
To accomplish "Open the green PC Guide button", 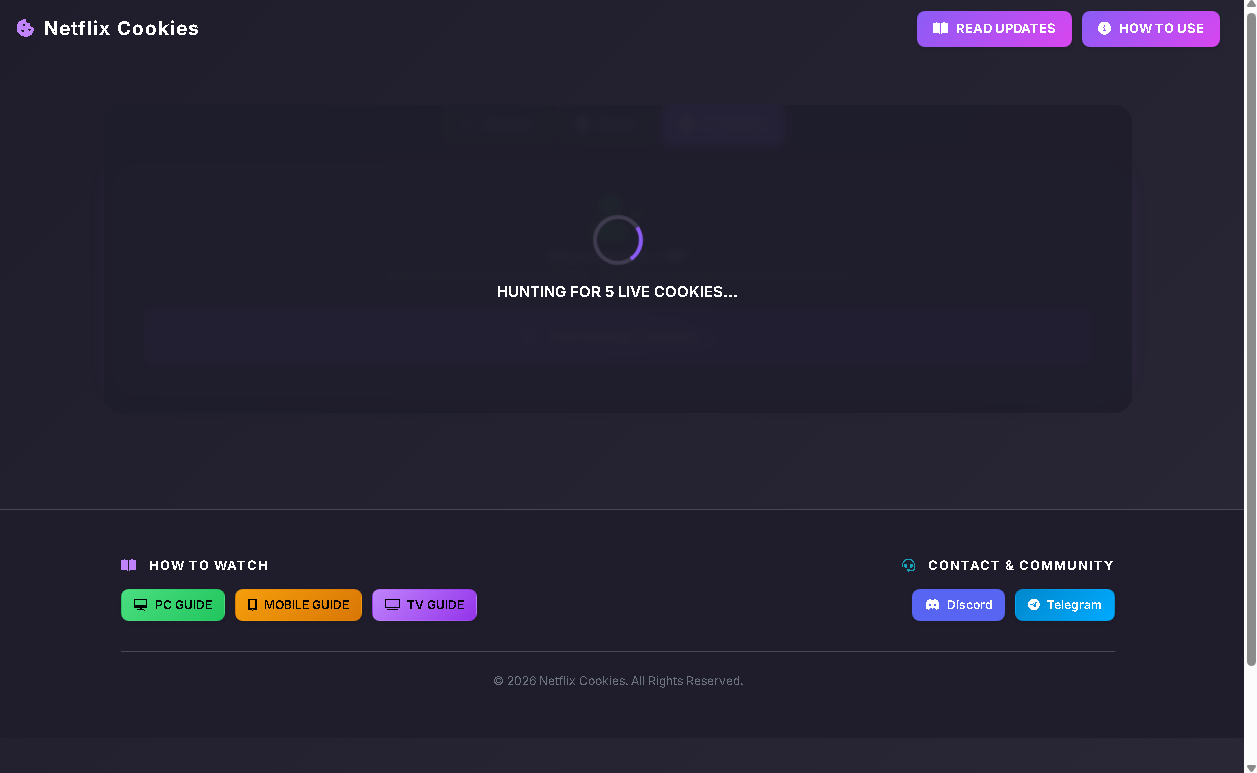I will pos(173,605).
